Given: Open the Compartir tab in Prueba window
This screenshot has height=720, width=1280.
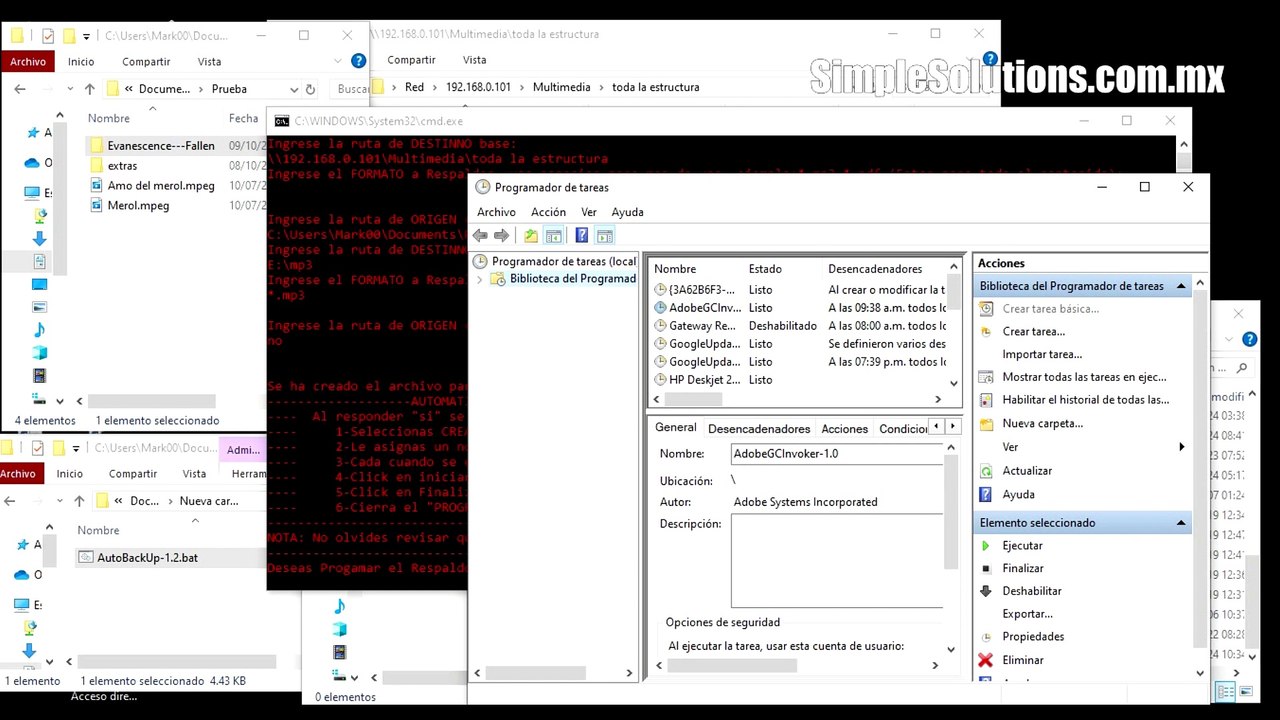Looking at the screenshot, I should pos(148,62).
